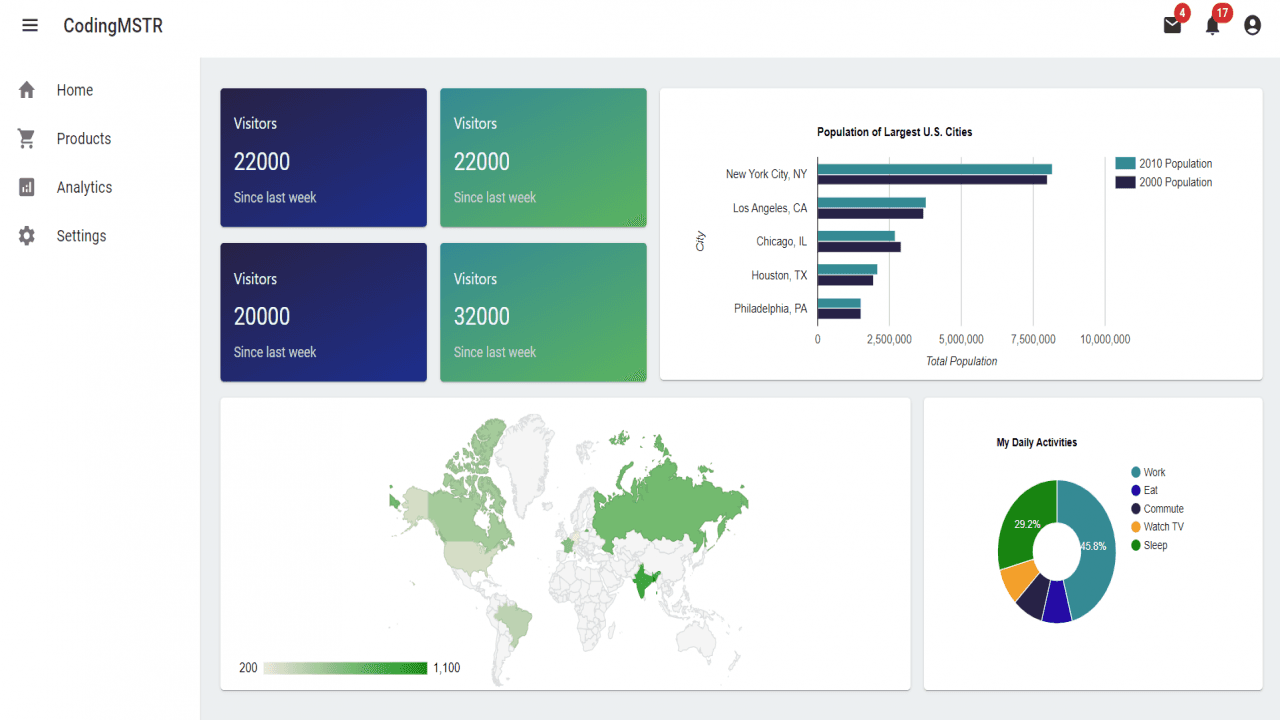Select the Commute legend dot

1136,509
